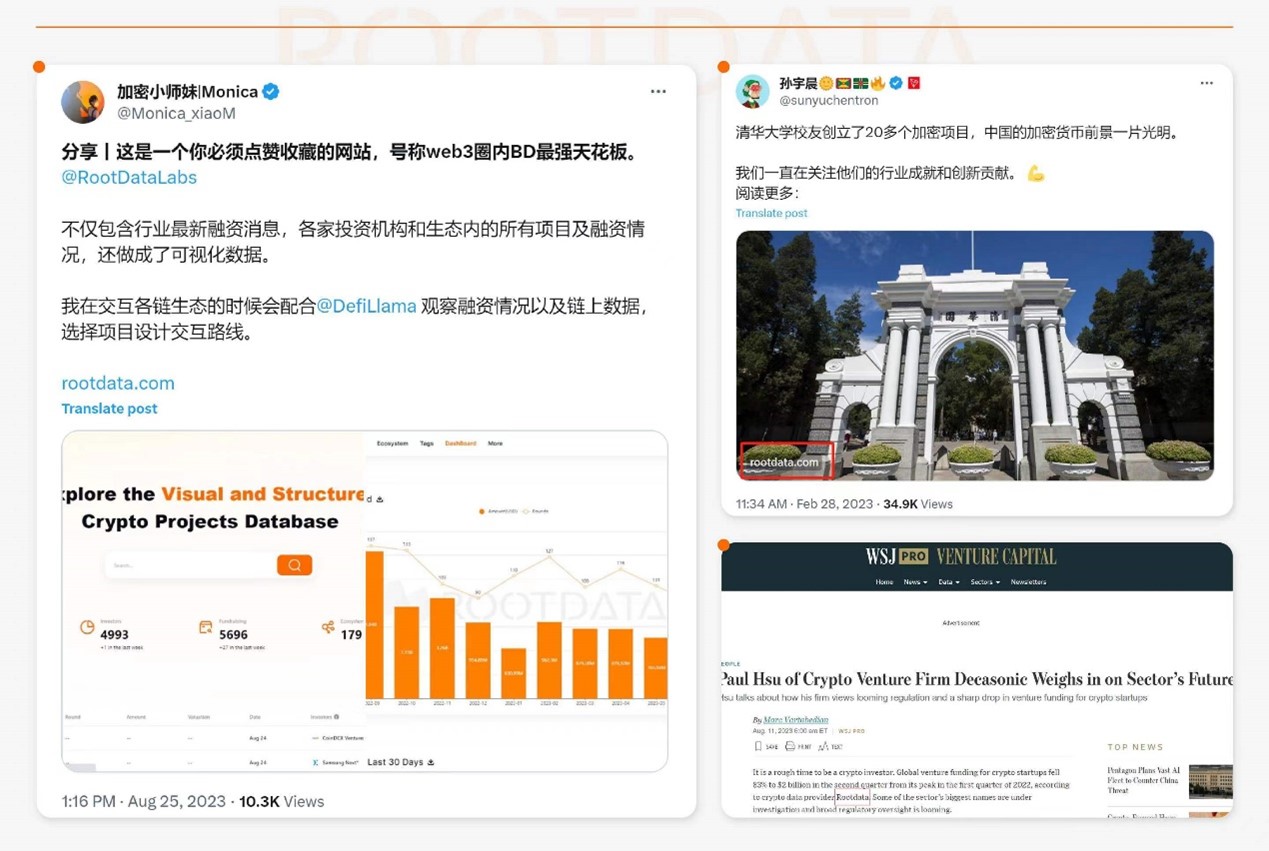Image resolution: width=1269 pixels, height=851 pixels.
Task: Click the 2022-12 orange bar in the chart
Action: click(478, 660)
